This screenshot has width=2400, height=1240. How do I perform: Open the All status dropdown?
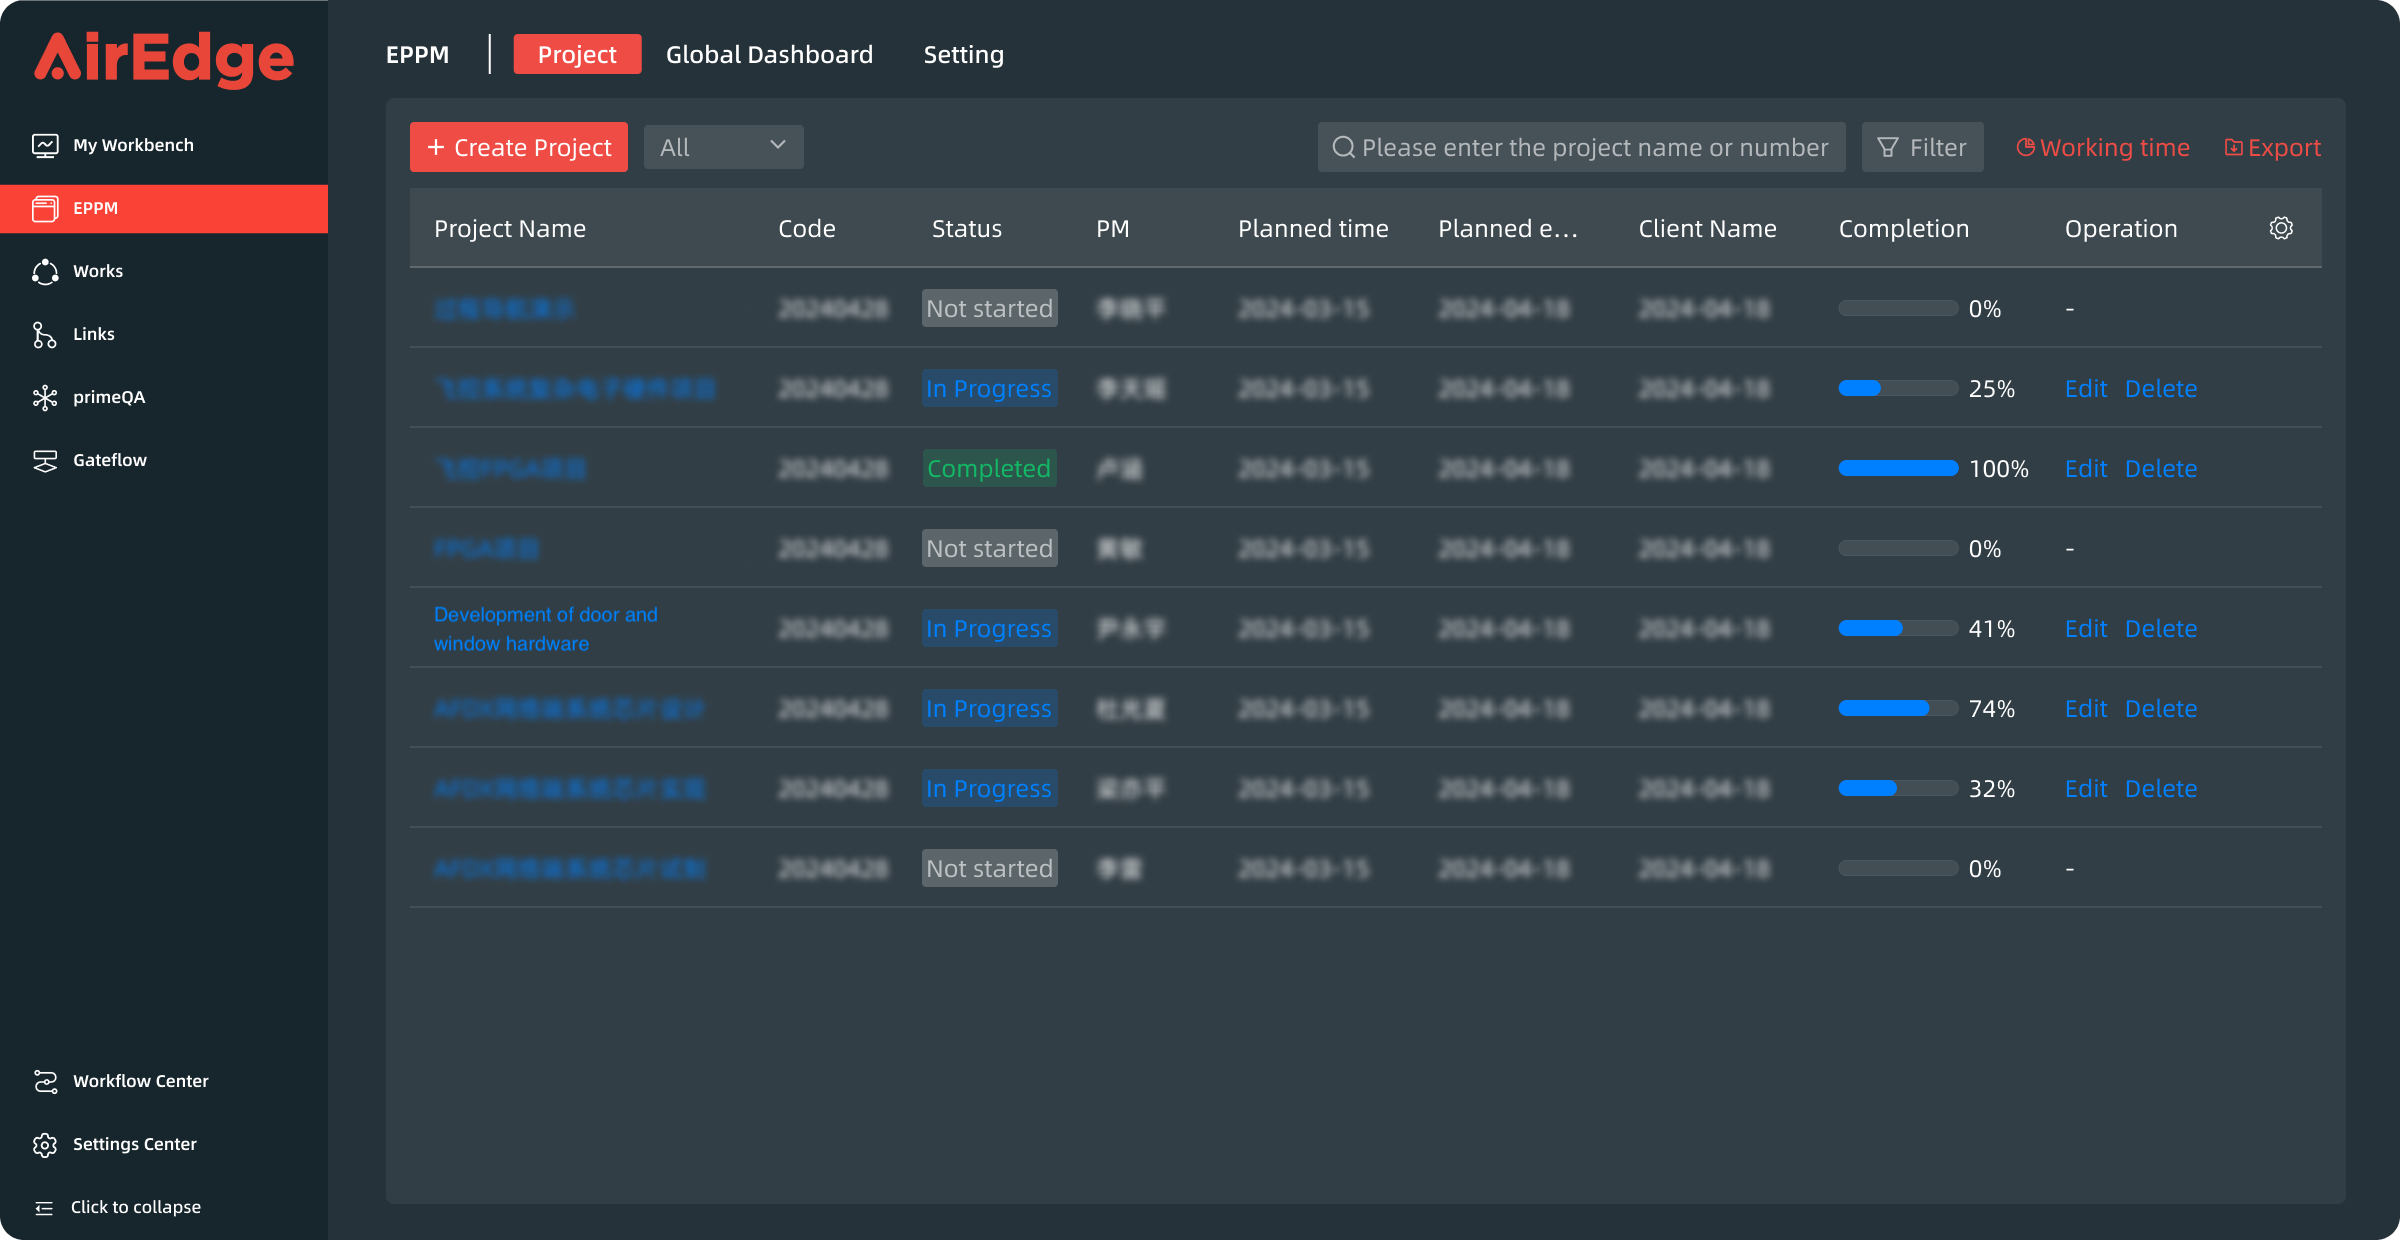(x=724, y=147)
